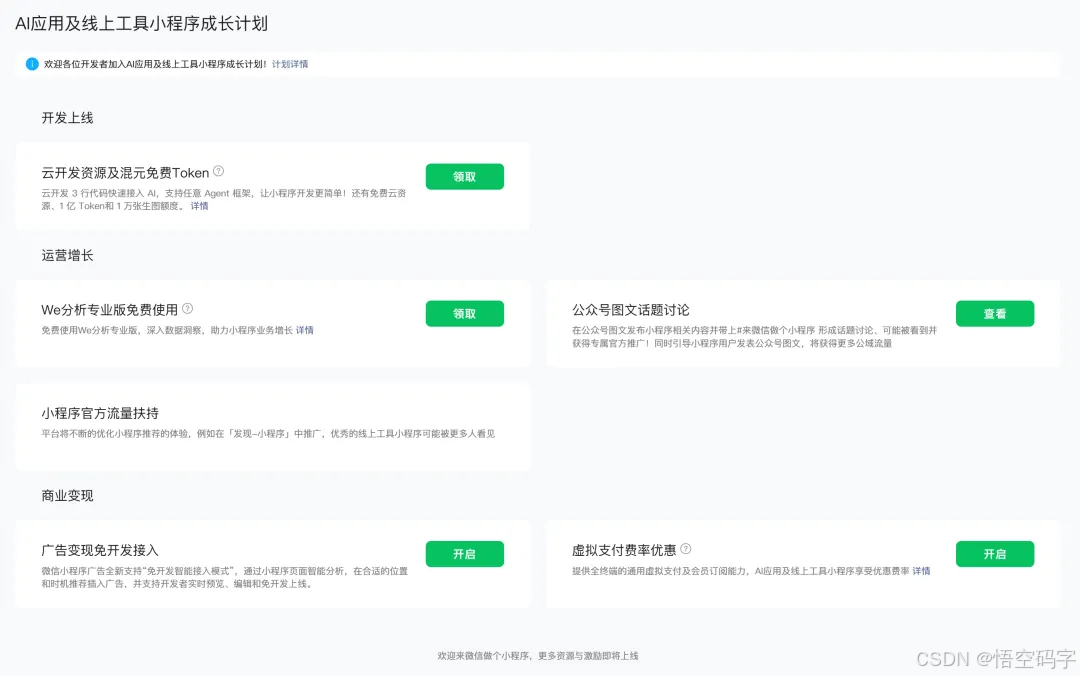Screen dimensions: 1080x676
Task: Click the footer text 欢迎来微信做个小程序
Action: click(x=540, y=655)
